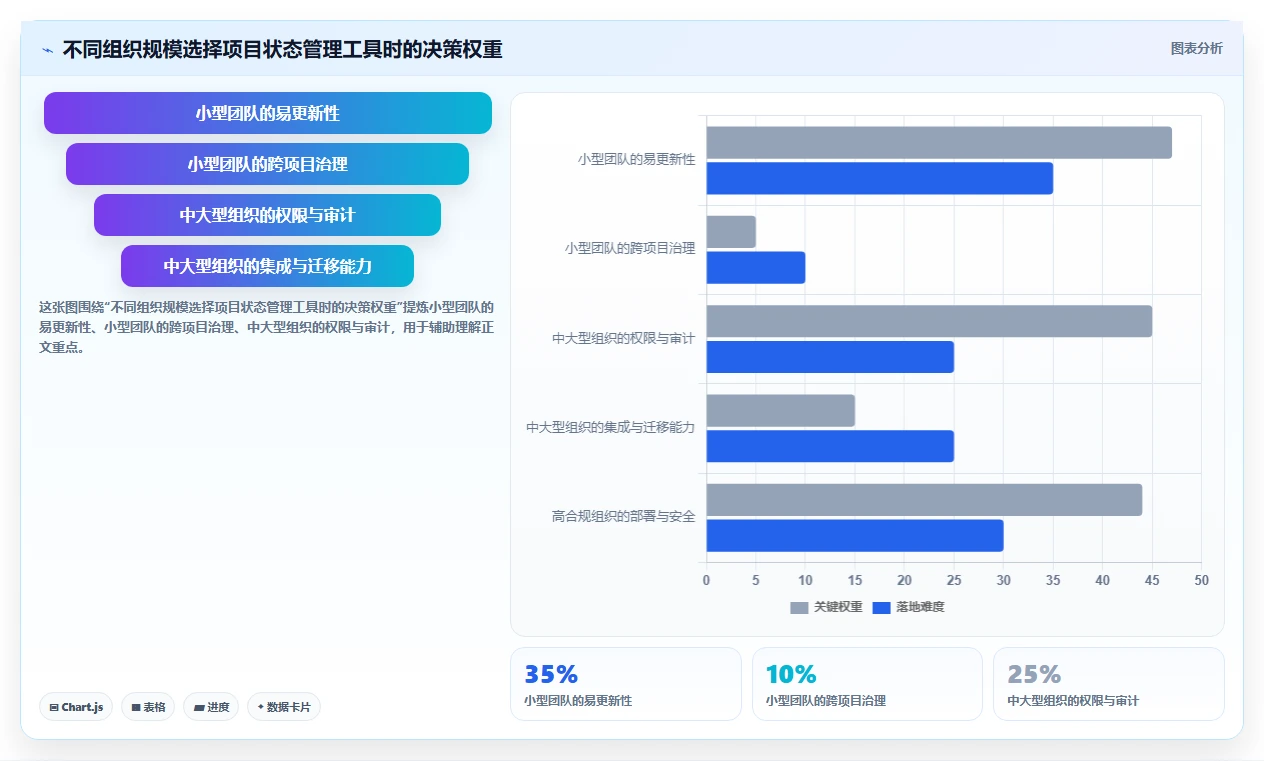
Task: Select the 中大型组织的权限与审计 funnel bar
Action: click(268, 215)
